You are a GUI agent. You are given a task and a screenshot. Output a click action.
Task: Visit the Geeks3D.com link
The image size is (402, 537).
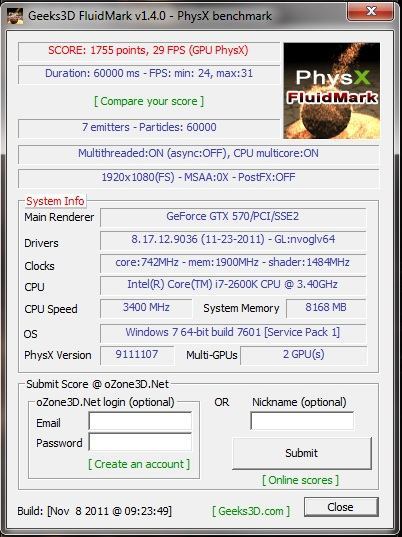click(251, 511)
